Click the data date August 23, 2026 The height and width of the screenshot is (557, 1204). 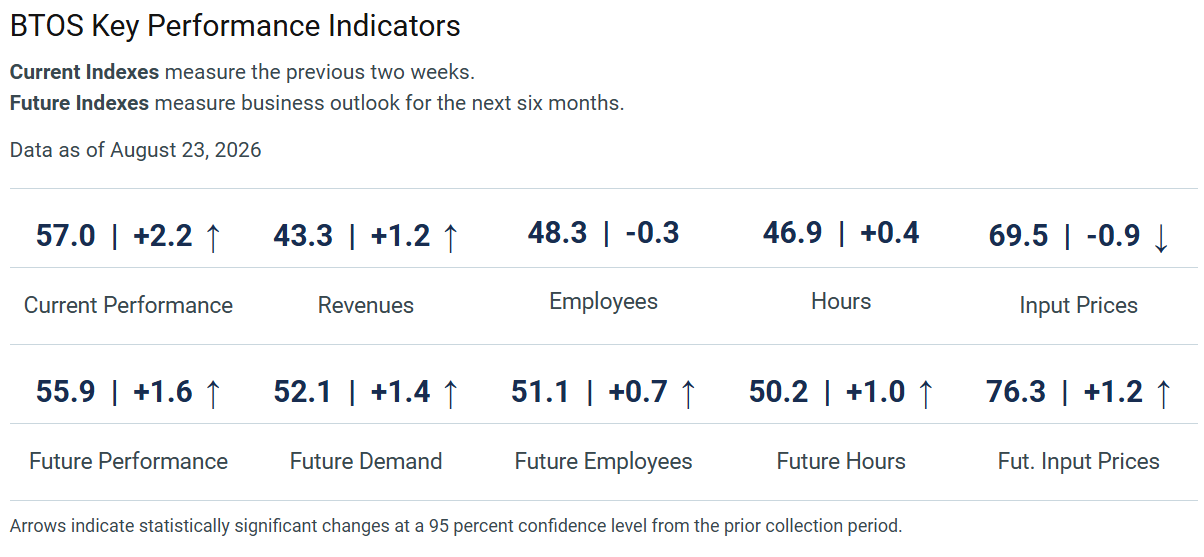[186, 151]
